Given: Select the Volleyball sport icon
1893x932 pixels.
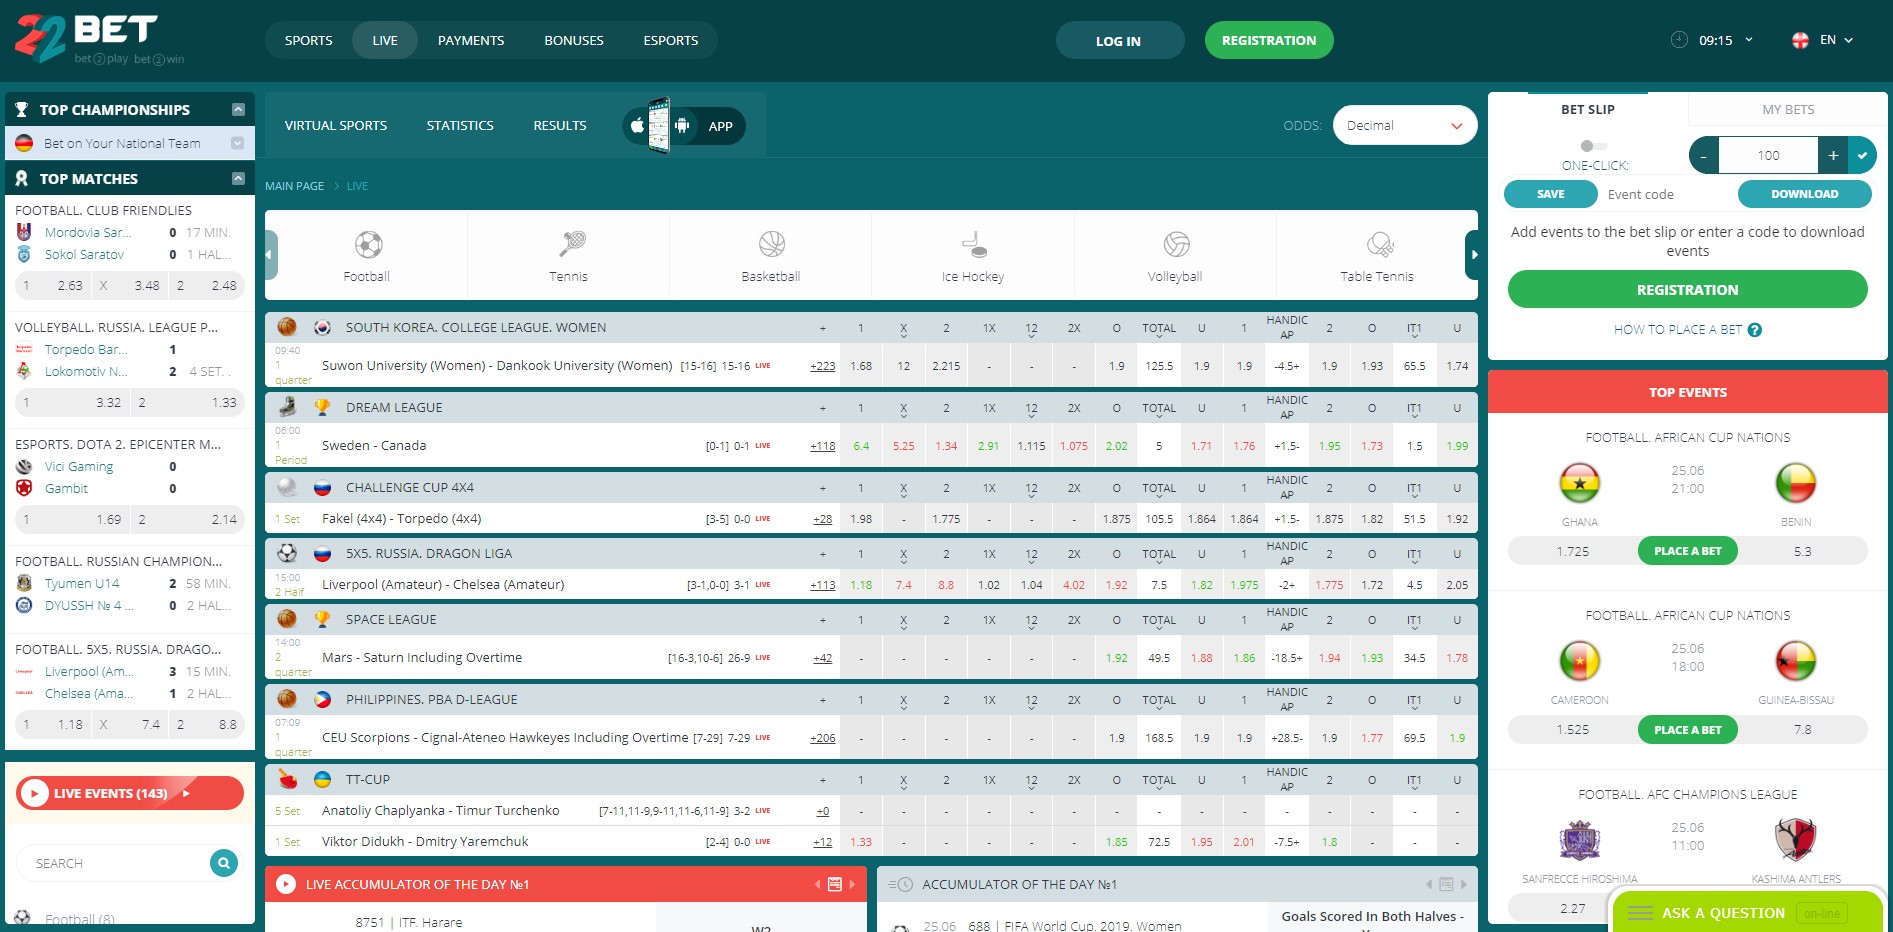Looking at the screenshot, I should pyautogui.click(x=1176, y=244).
